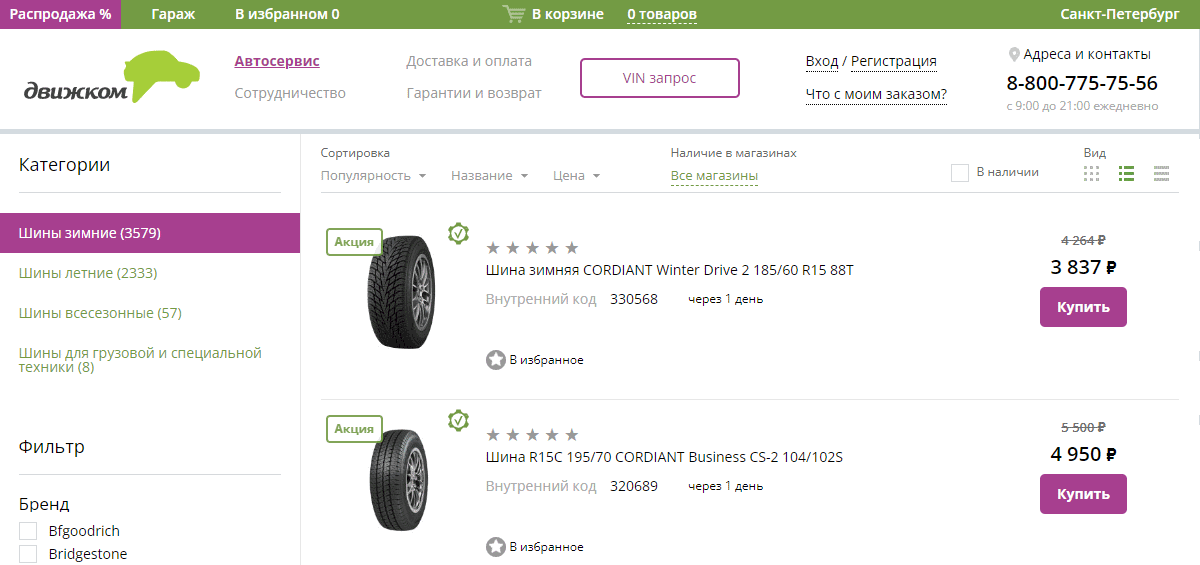Go to Автосервис page
The image size is (1200, 565).
coord(277,61)
